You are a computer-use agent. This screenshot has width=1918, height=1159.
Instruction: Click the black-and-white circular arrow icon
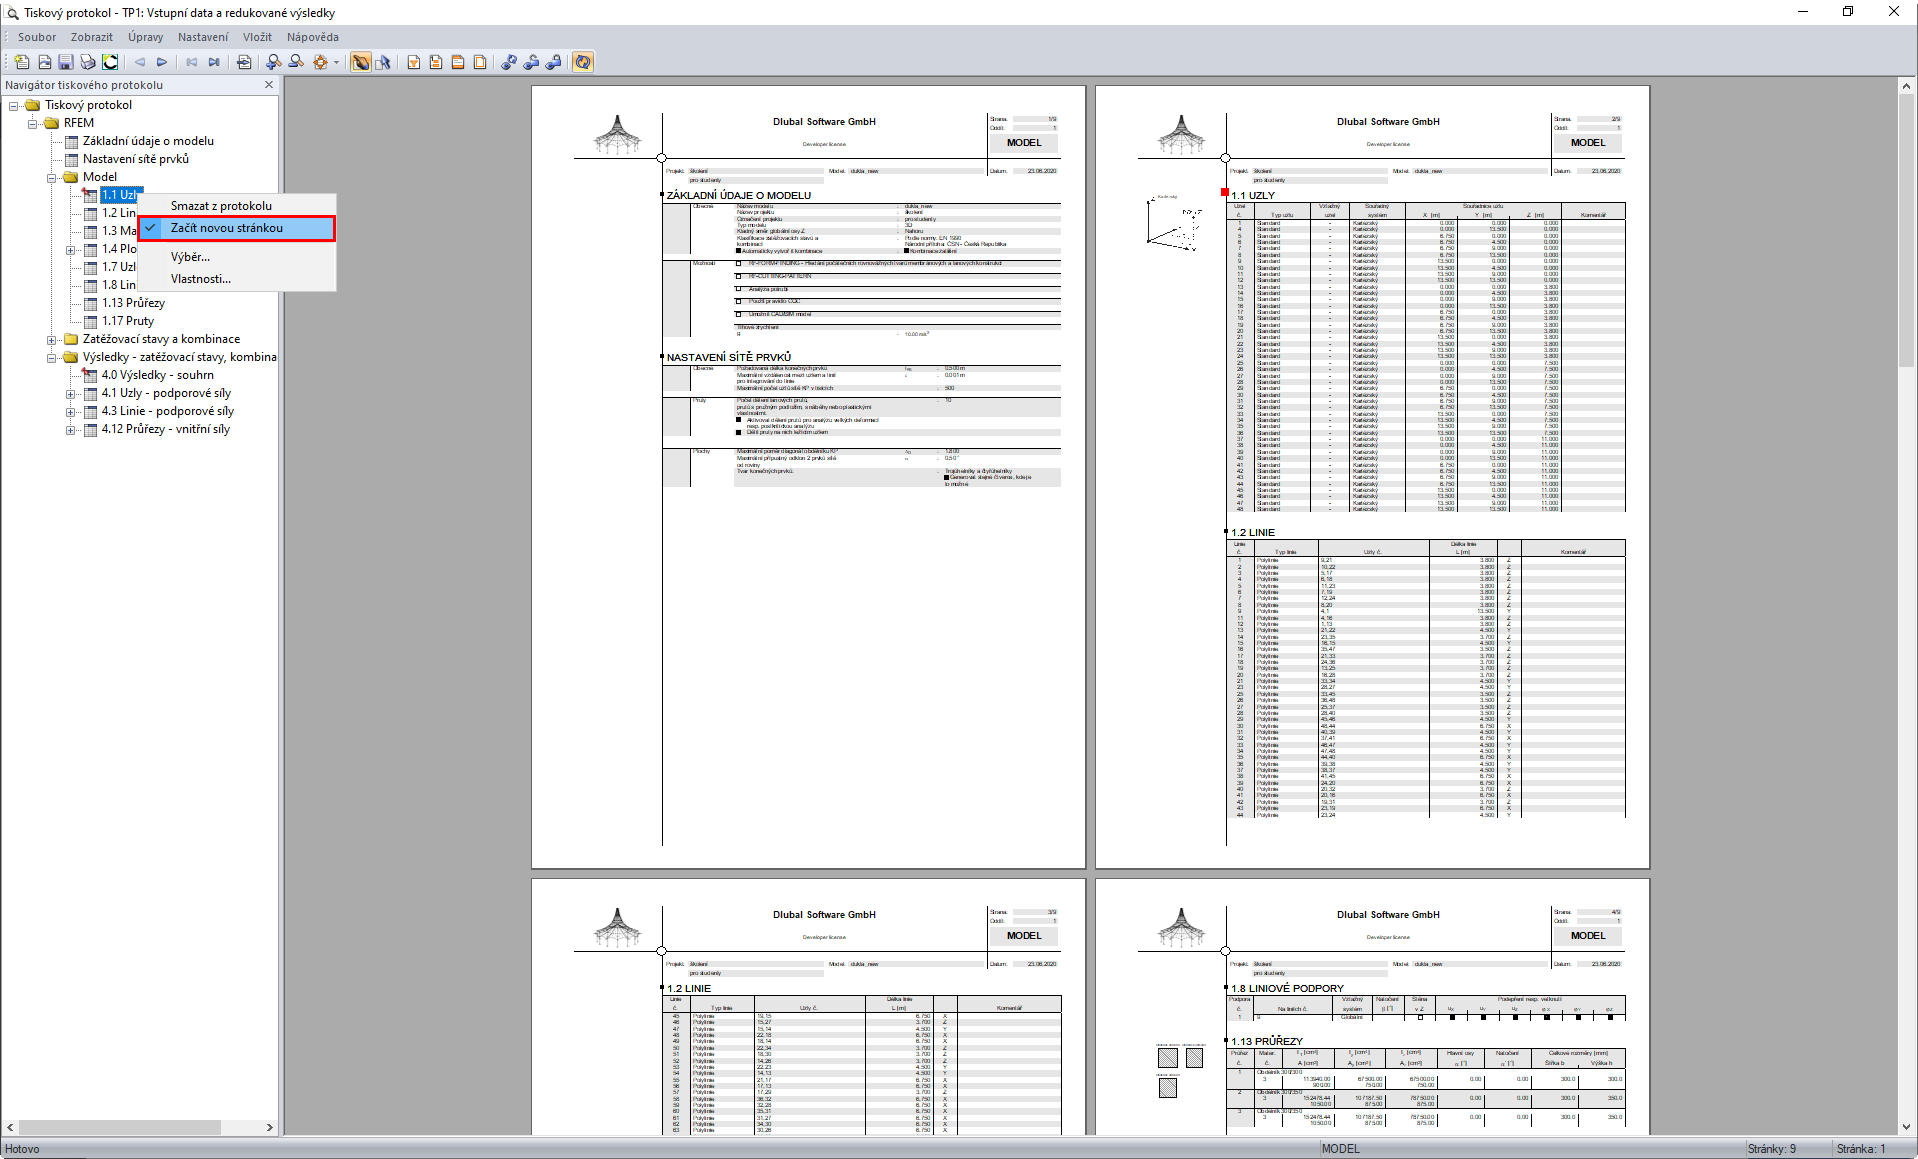[x=110, y=62]
